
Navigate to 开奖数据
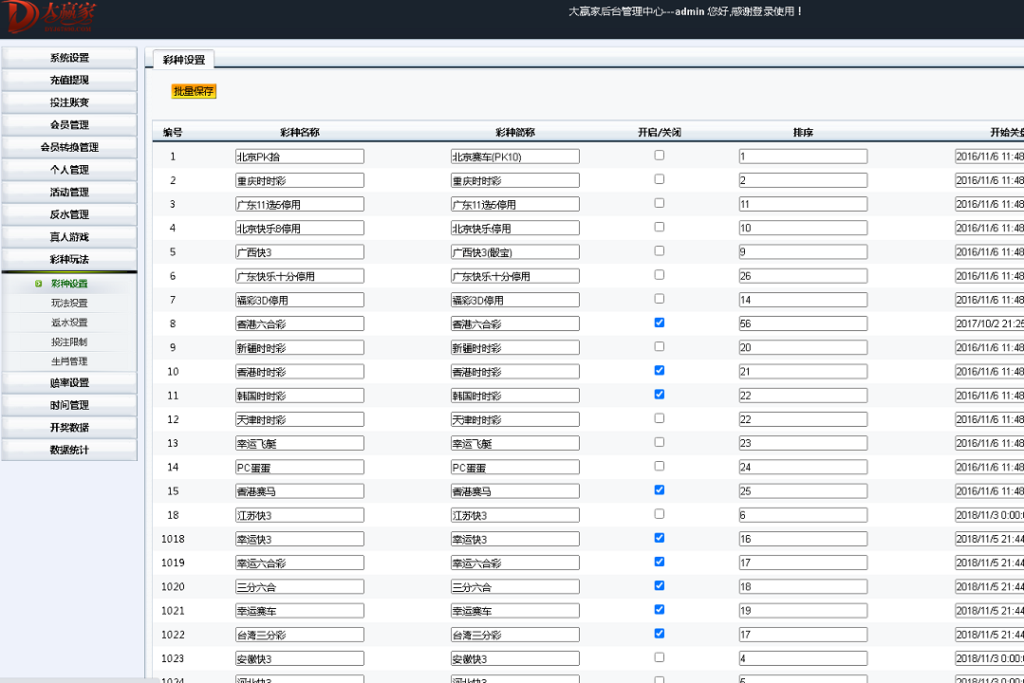click(68, 427)
